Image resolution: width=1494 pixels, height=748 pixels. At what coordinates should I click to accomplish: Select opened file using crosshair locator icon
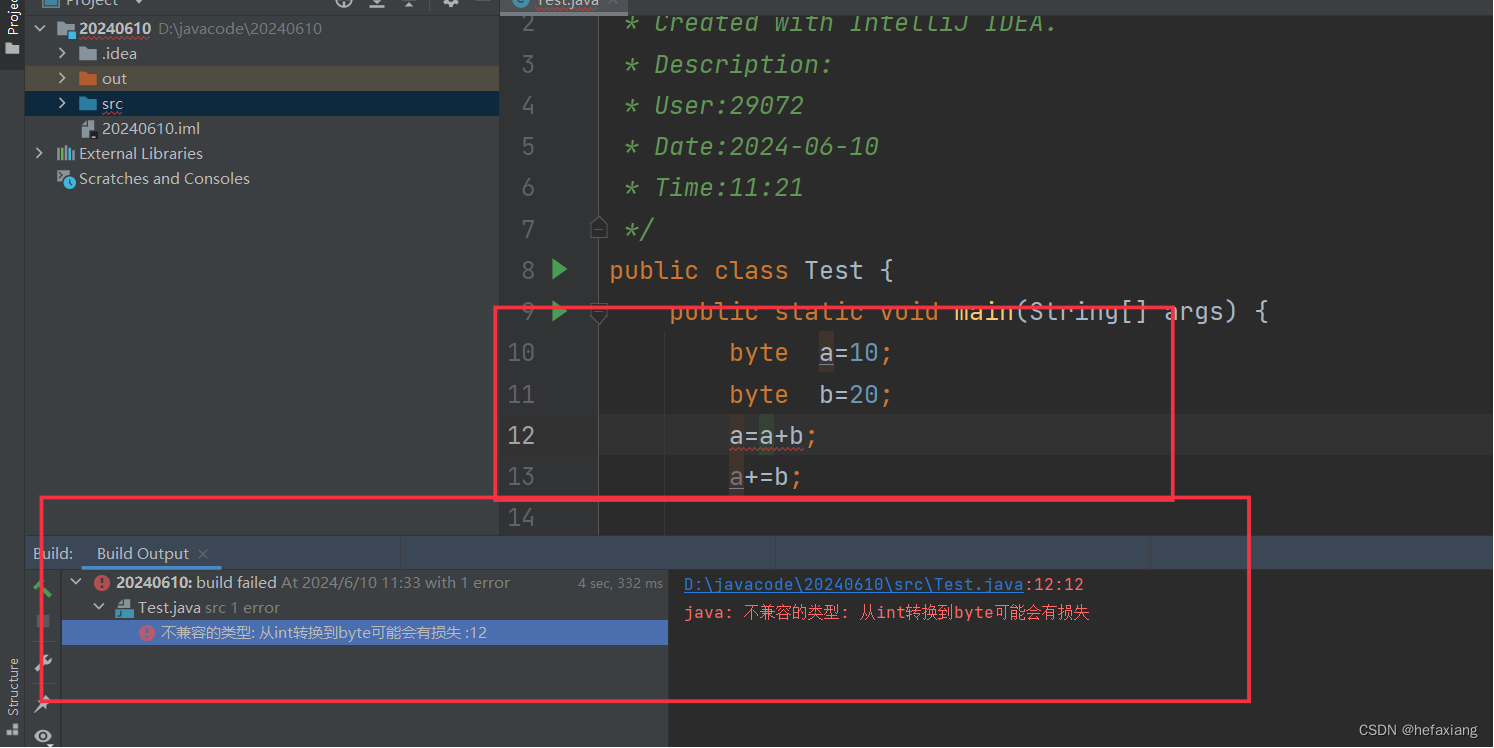click(343, 4)
